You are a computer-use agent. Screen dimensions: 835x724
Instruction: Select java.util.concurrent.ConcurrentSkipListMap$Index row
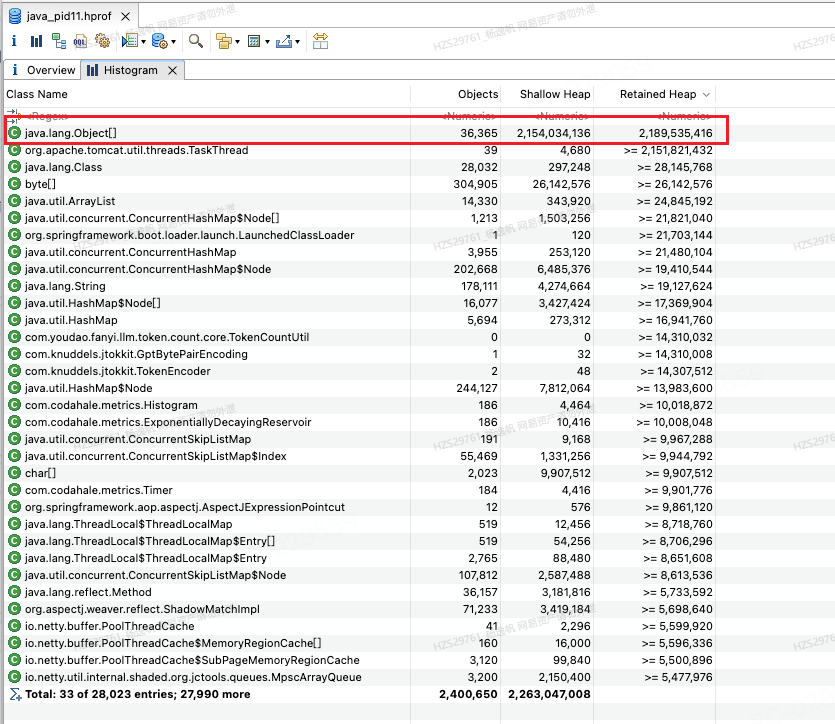359,456
